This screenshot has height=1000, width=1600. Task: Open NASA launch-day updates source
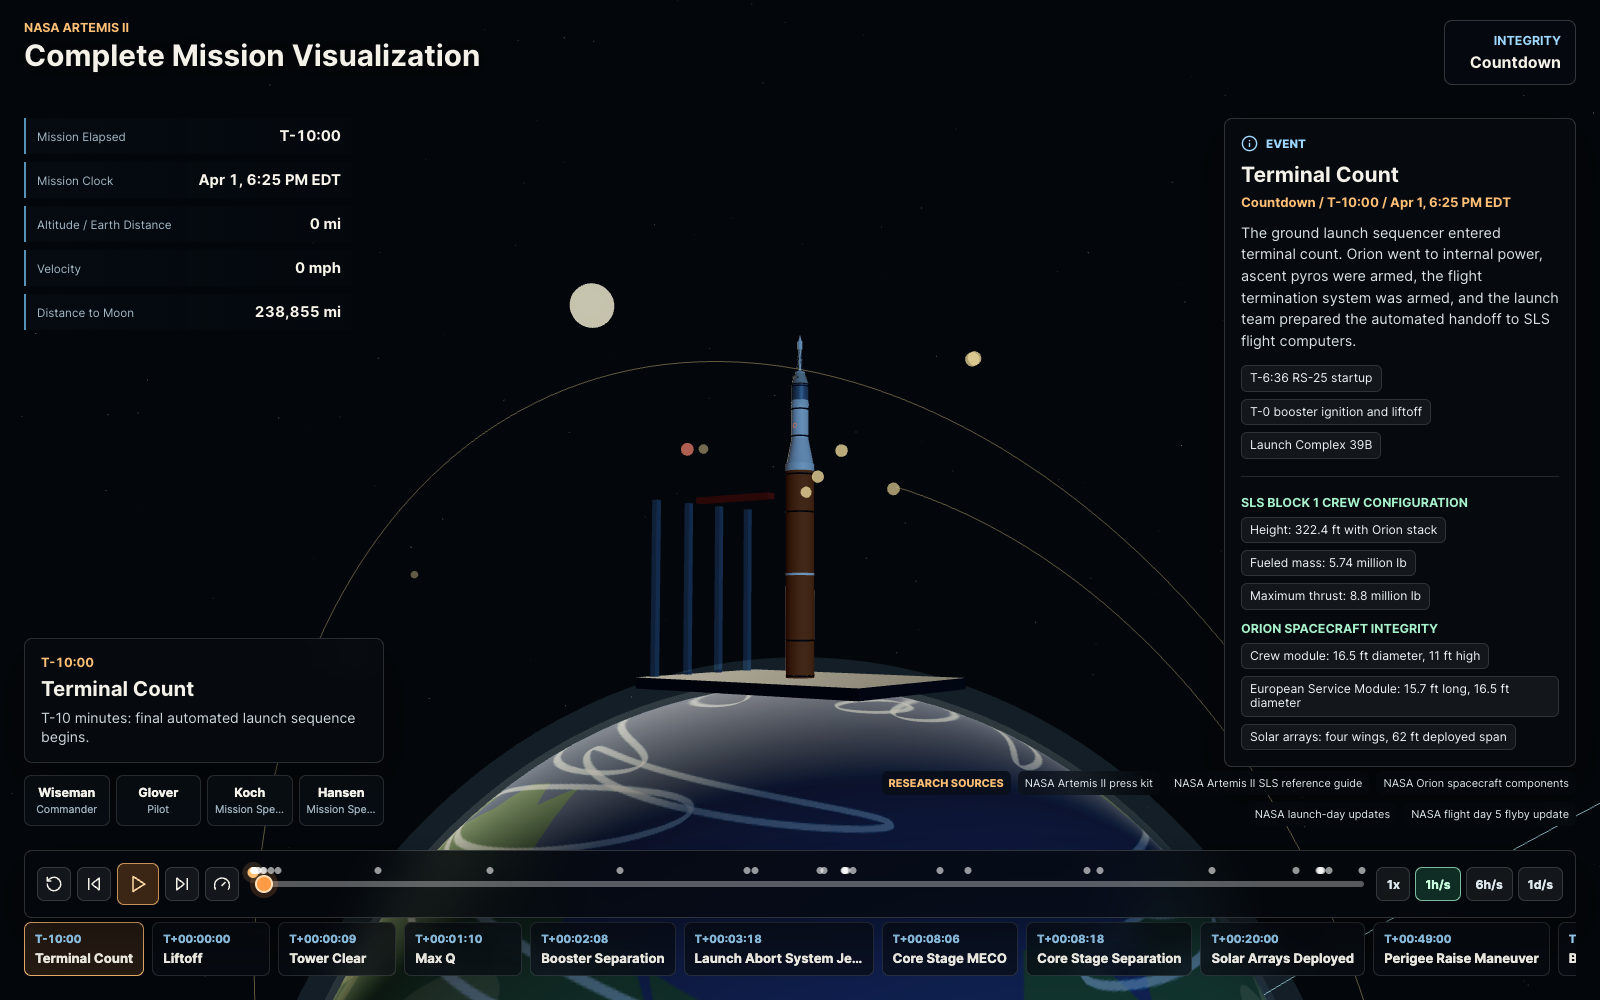[x=1322, y=814]
